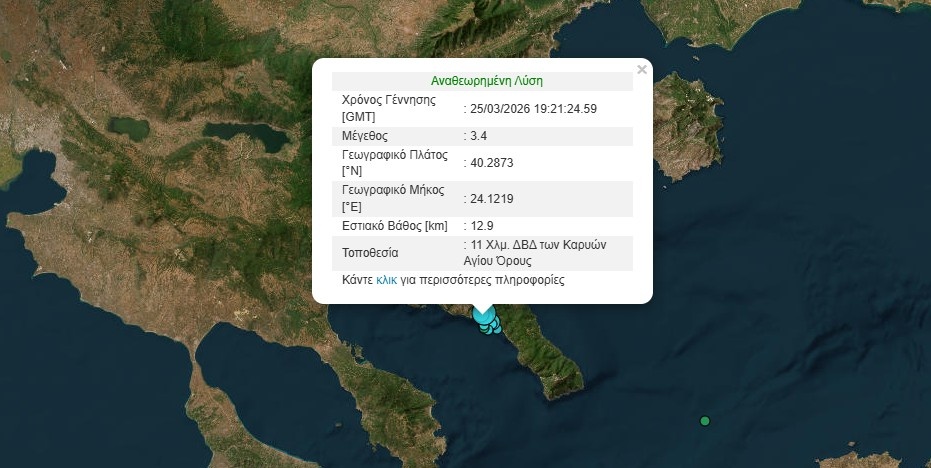Click the longitude value 24.1219
This screenshot has width=931, height=468.
click(491, 198)
